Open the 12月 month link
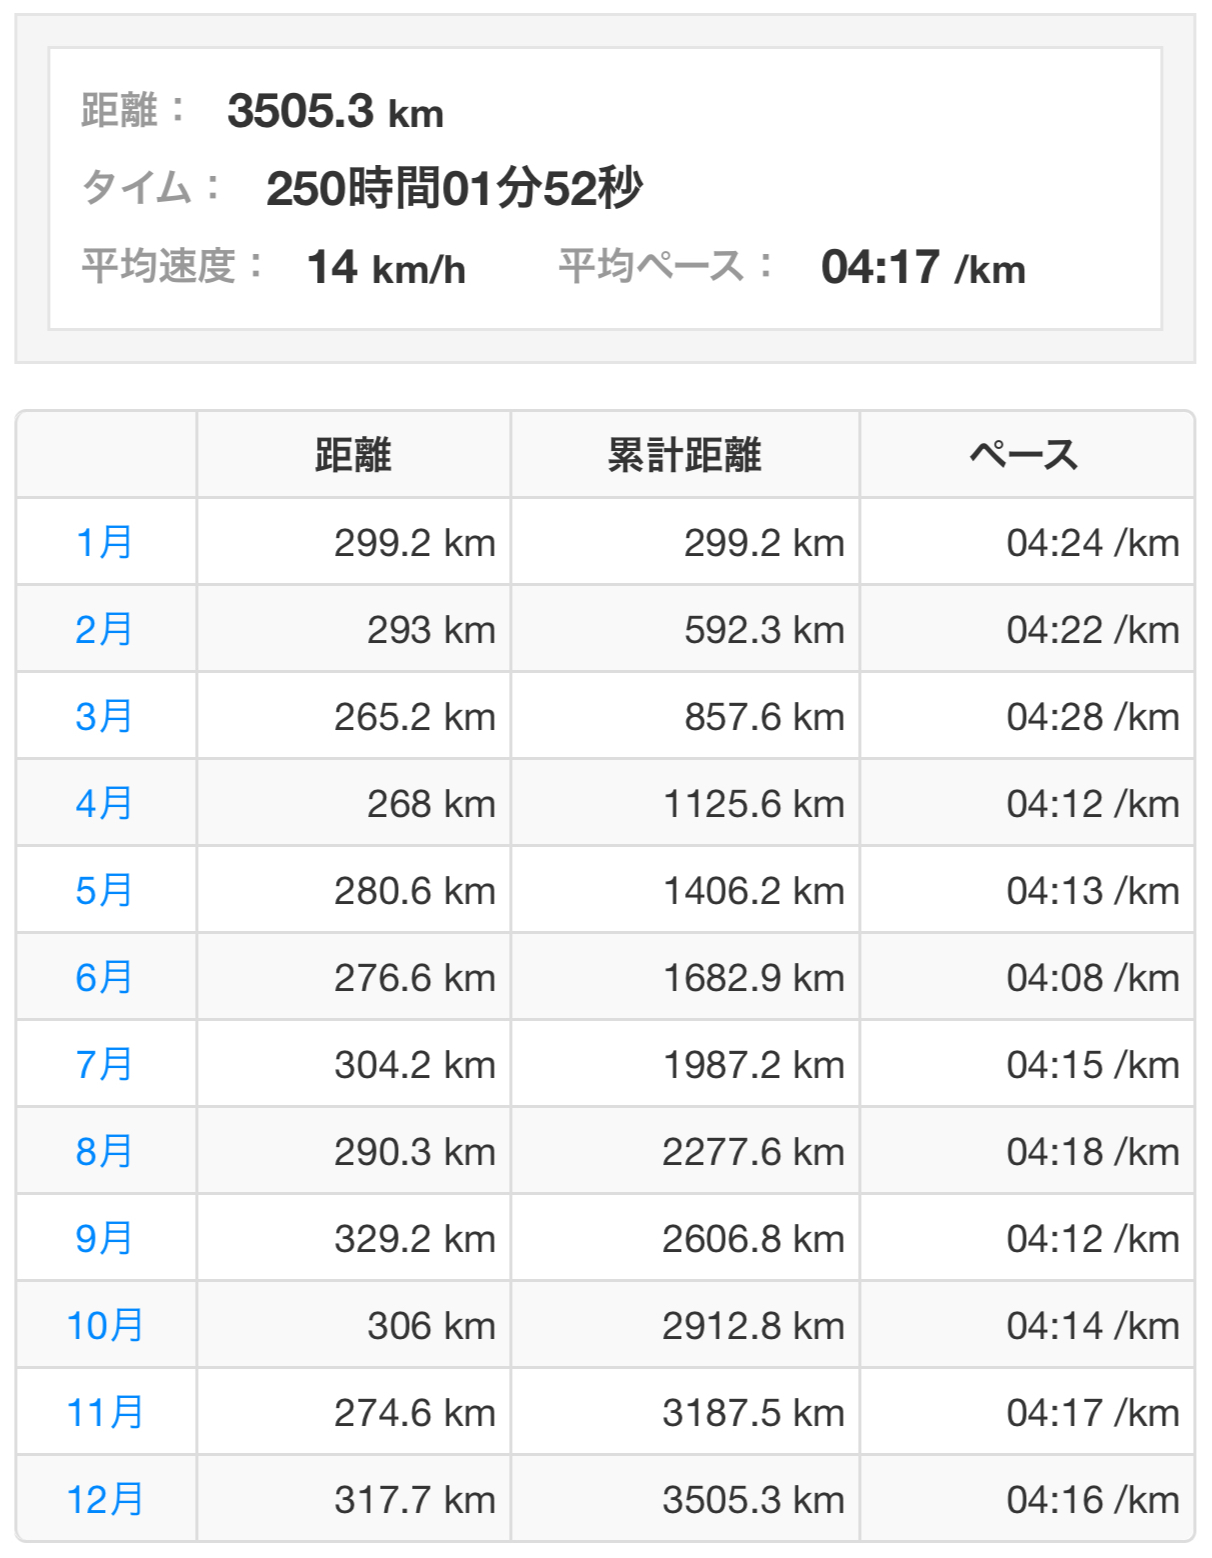 104,1499
